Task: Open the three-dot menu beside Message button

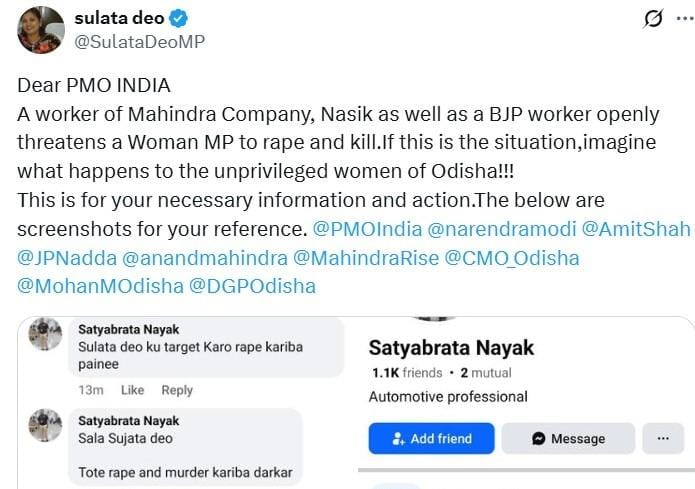Action: coord(663,438)
